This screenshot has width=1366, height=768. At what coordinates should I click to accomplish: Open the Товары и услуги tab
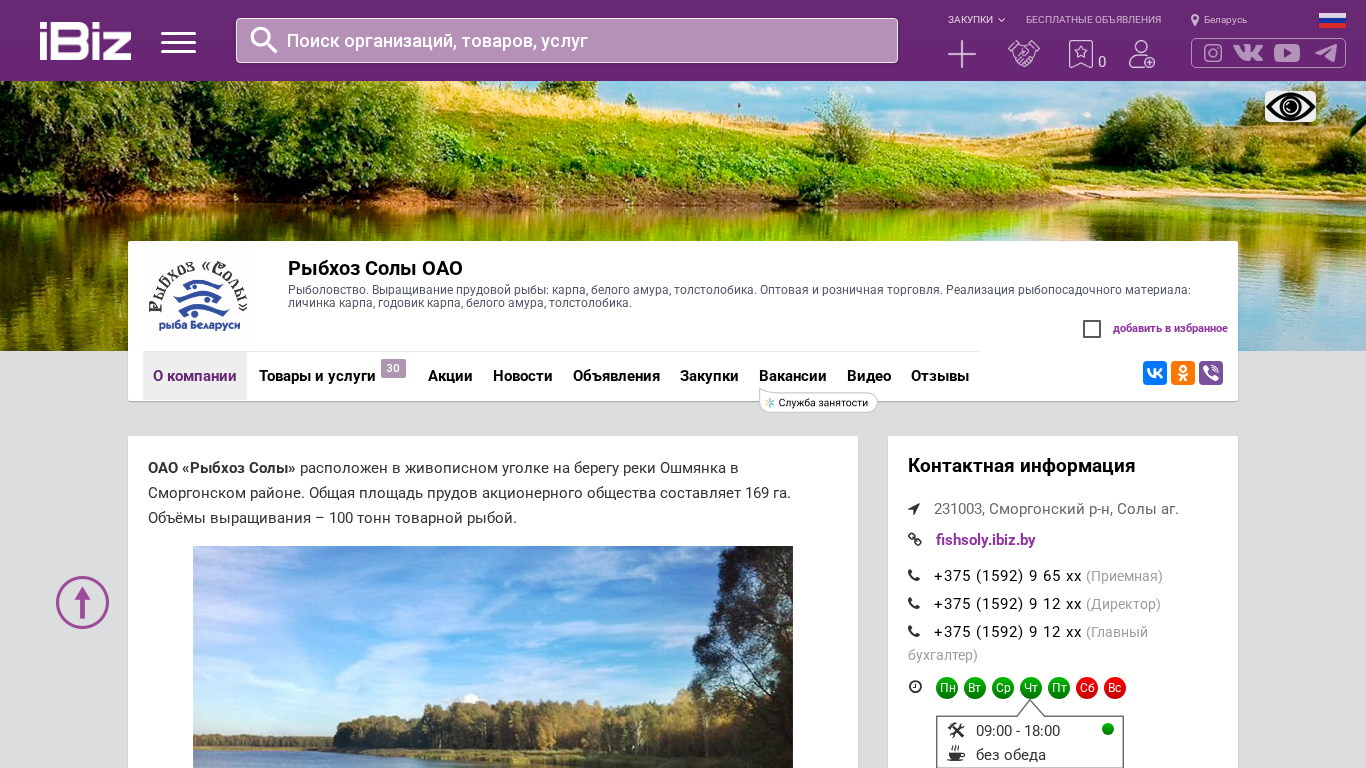coord(317,376)
